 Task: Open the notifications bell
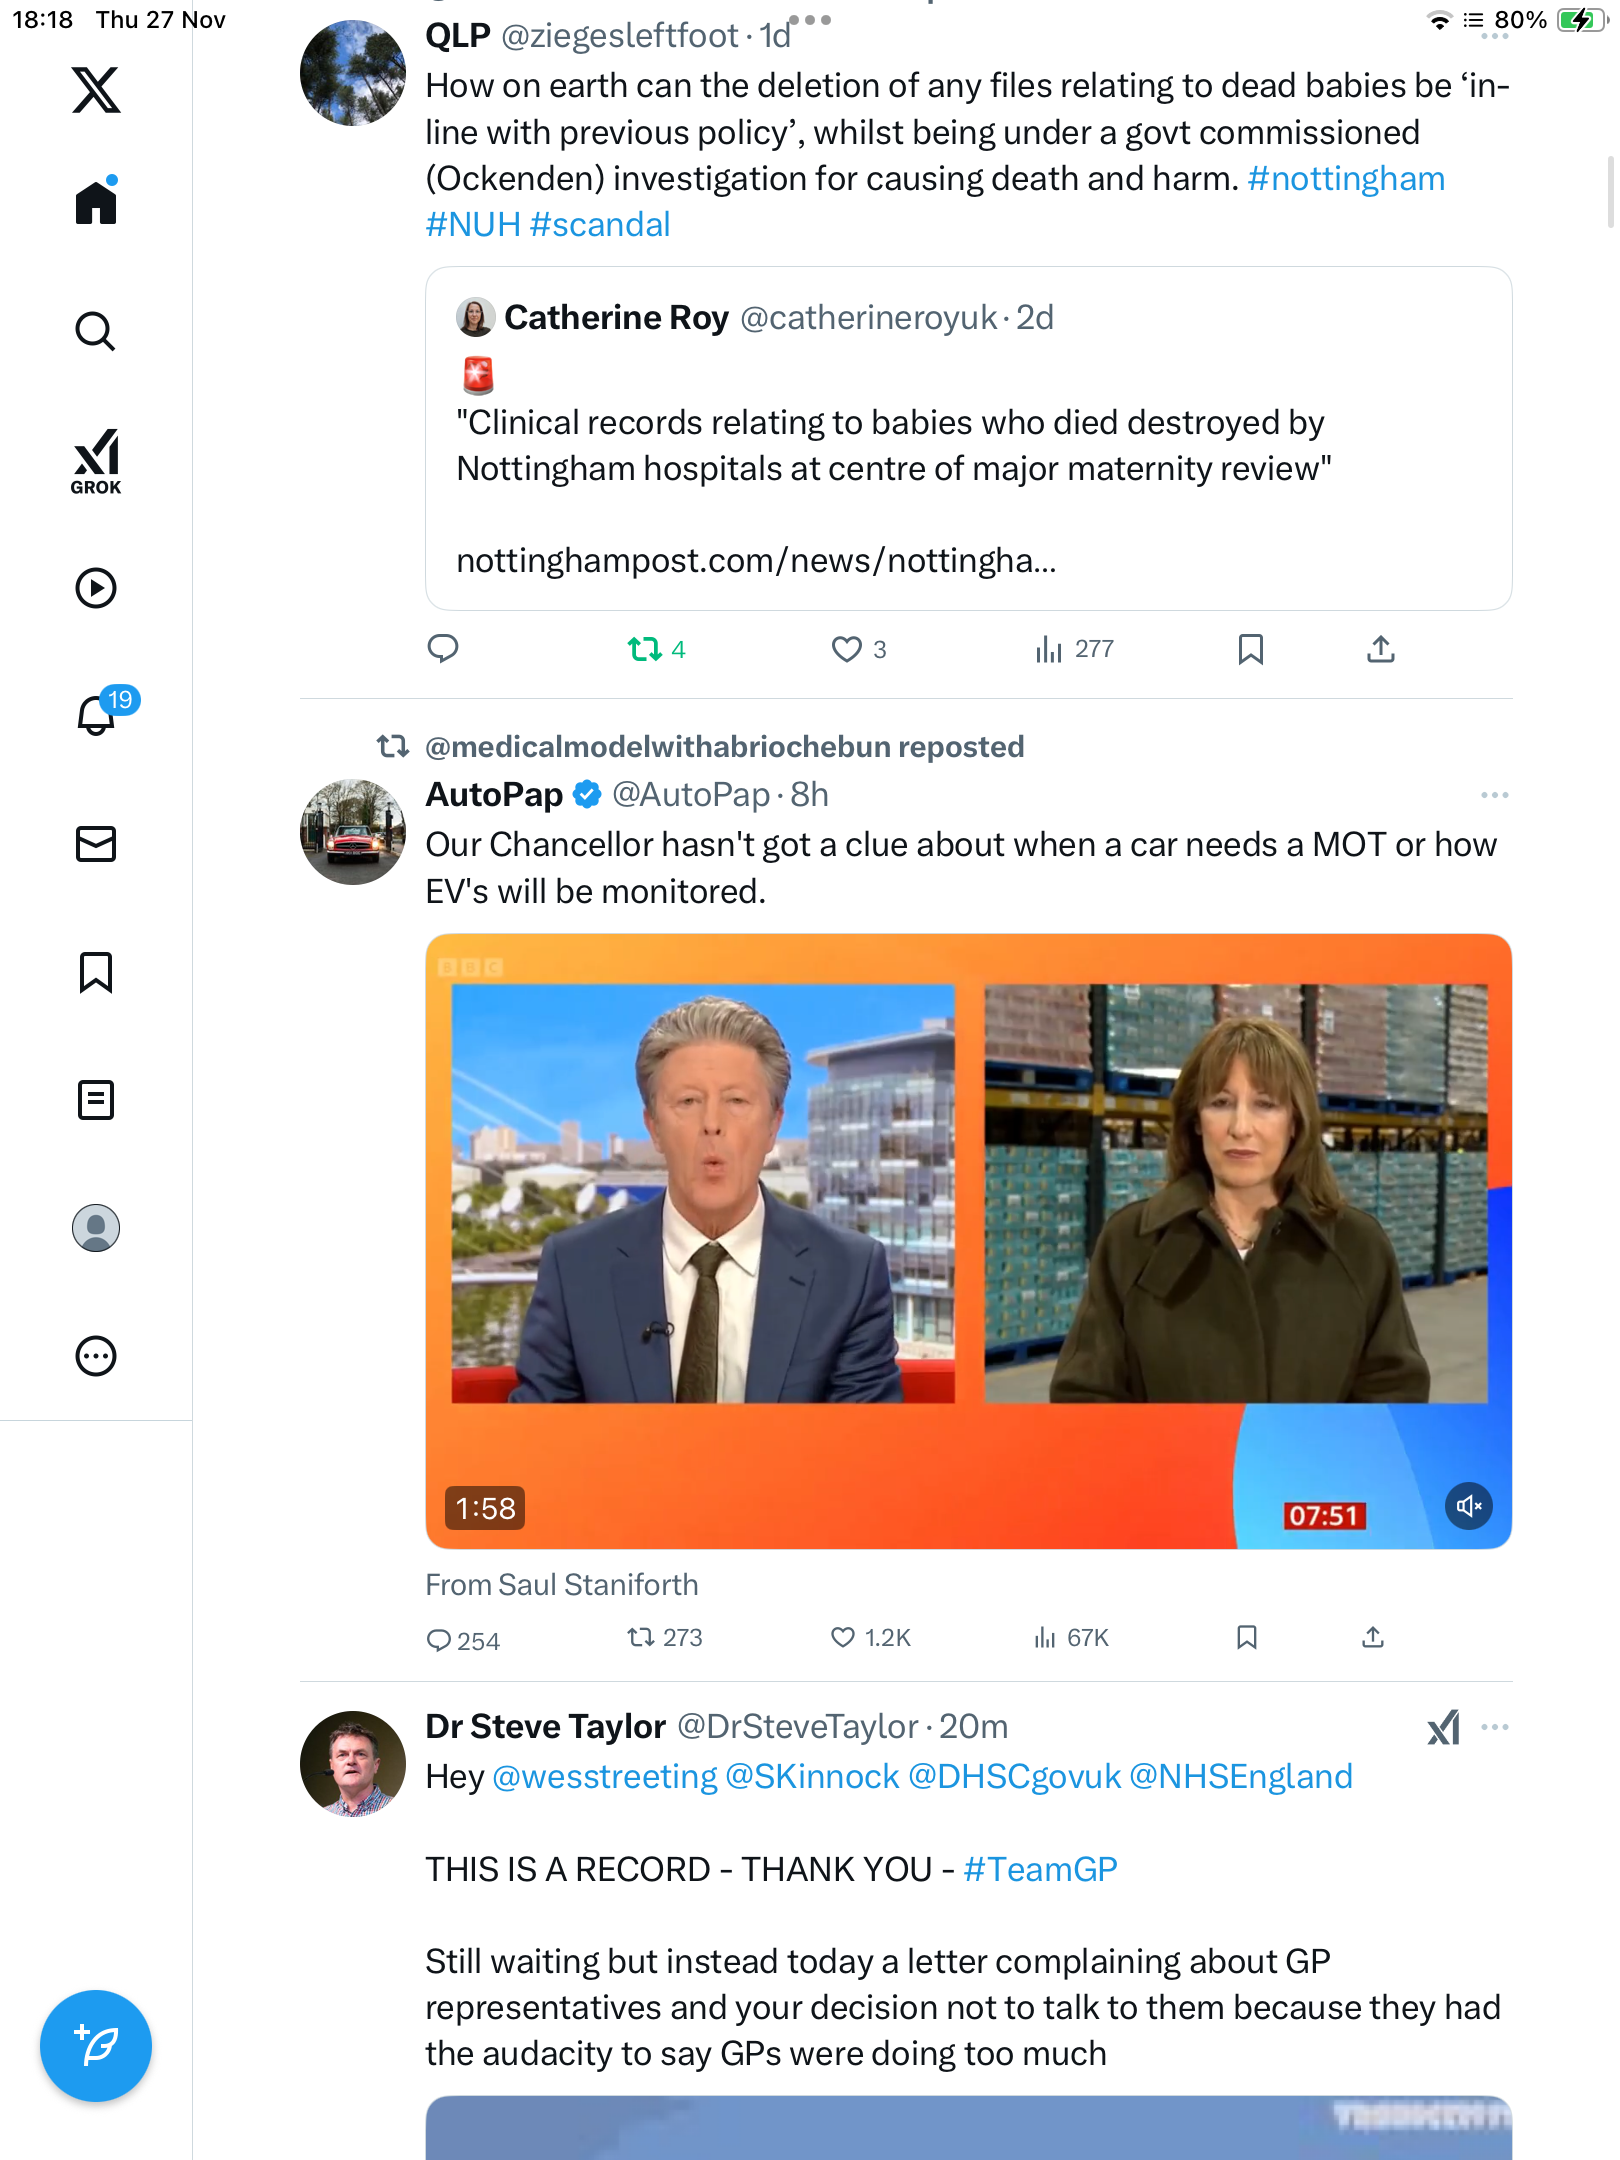click(96, 715)
